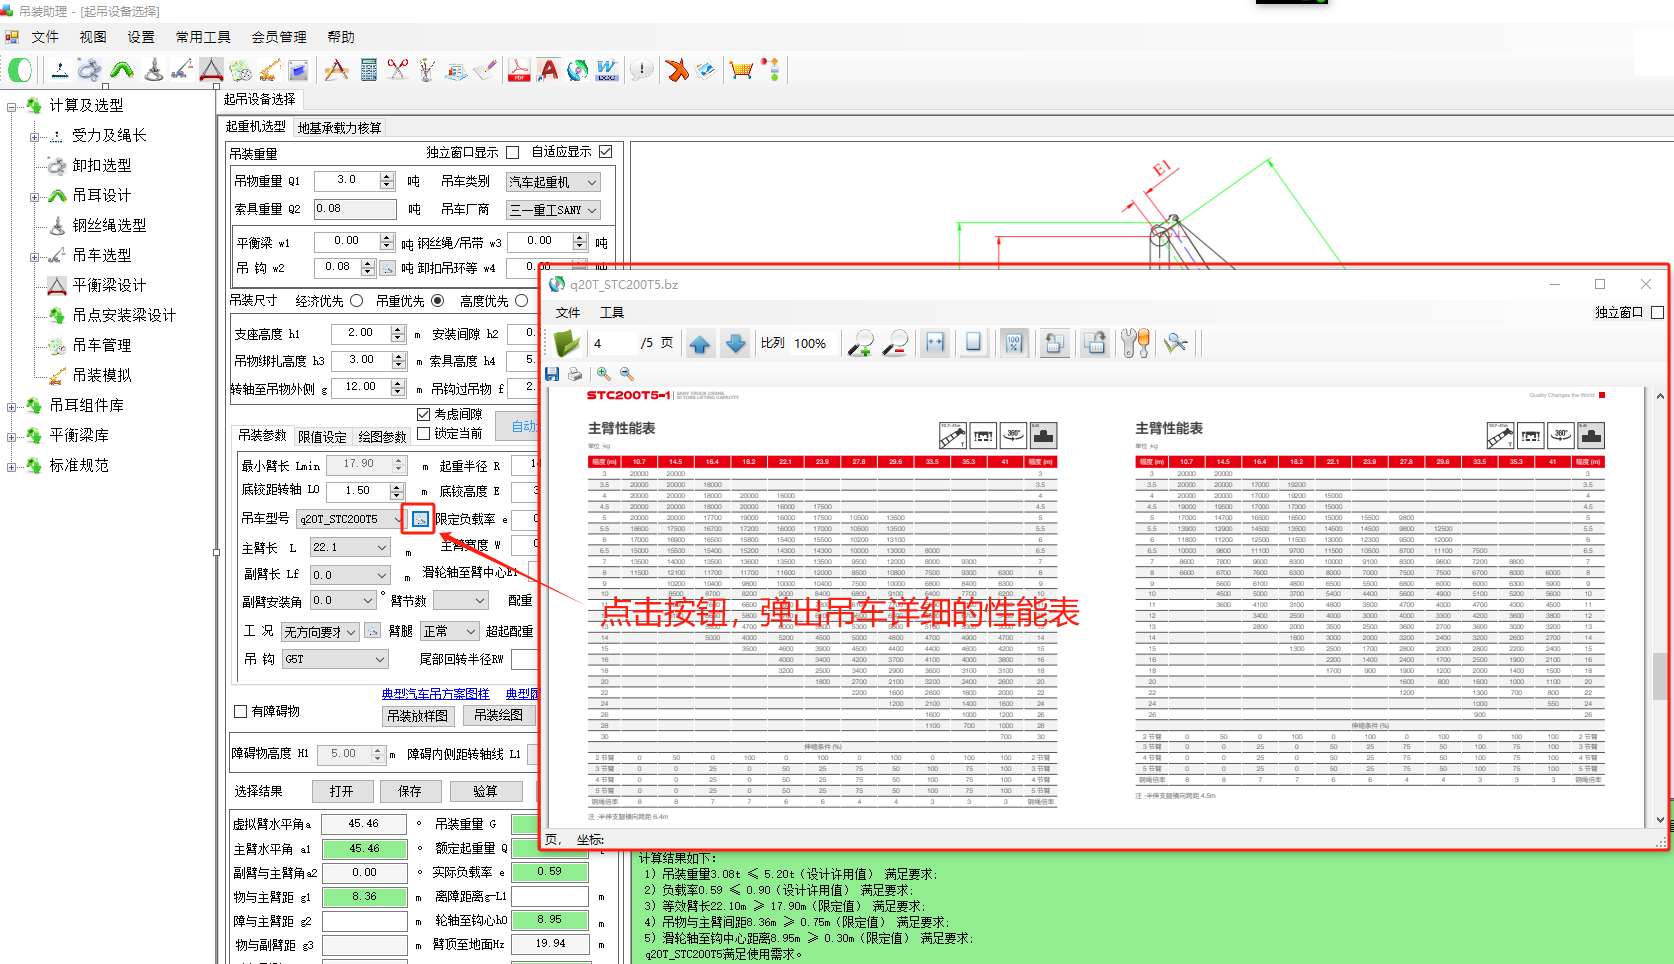The width and height of the screenshot is (1674, 964).
Task: Switch to 限值设定 tab
Action: pyautogui.click(x=322, y=437)
